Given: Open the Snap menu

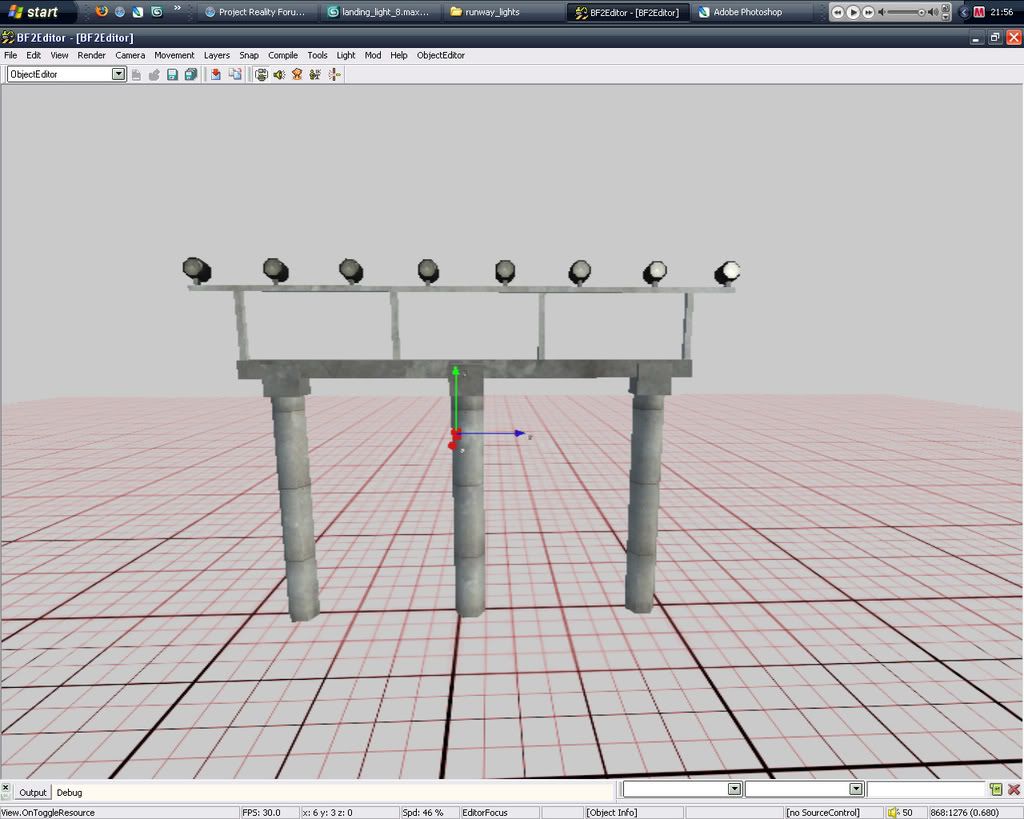Looking at the screenshot, I should pyautogui.click(x=248, y=55).
